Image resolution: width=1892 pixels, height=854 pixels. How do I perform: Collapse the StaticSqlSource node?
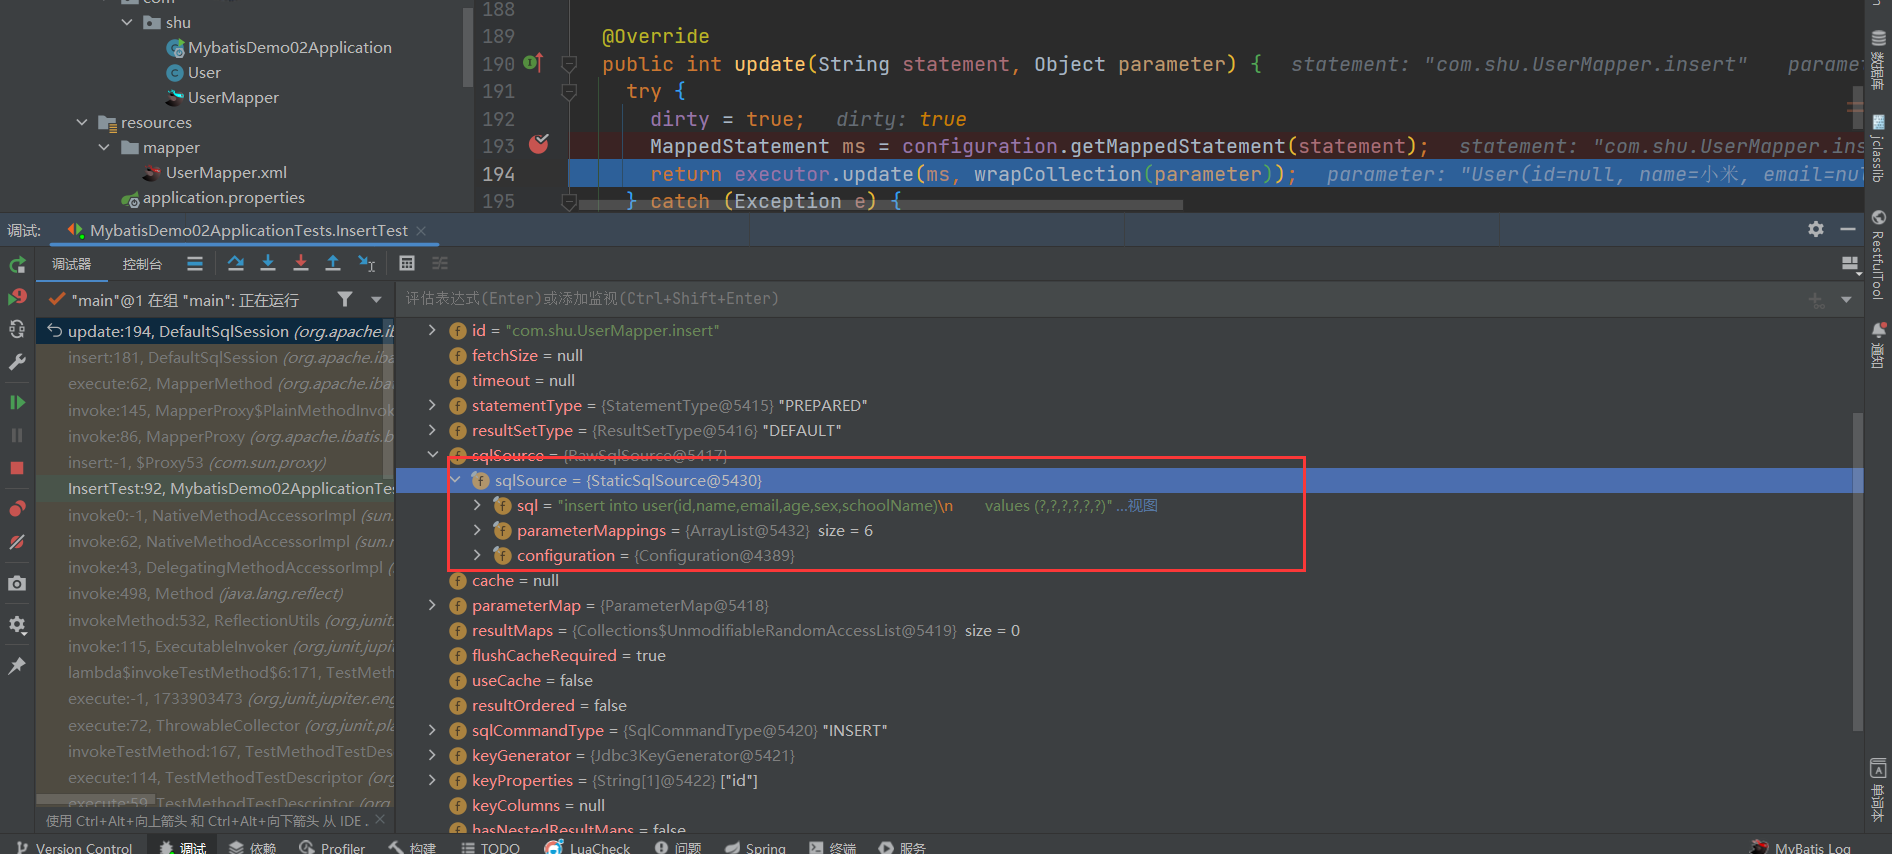click(455, 480)
